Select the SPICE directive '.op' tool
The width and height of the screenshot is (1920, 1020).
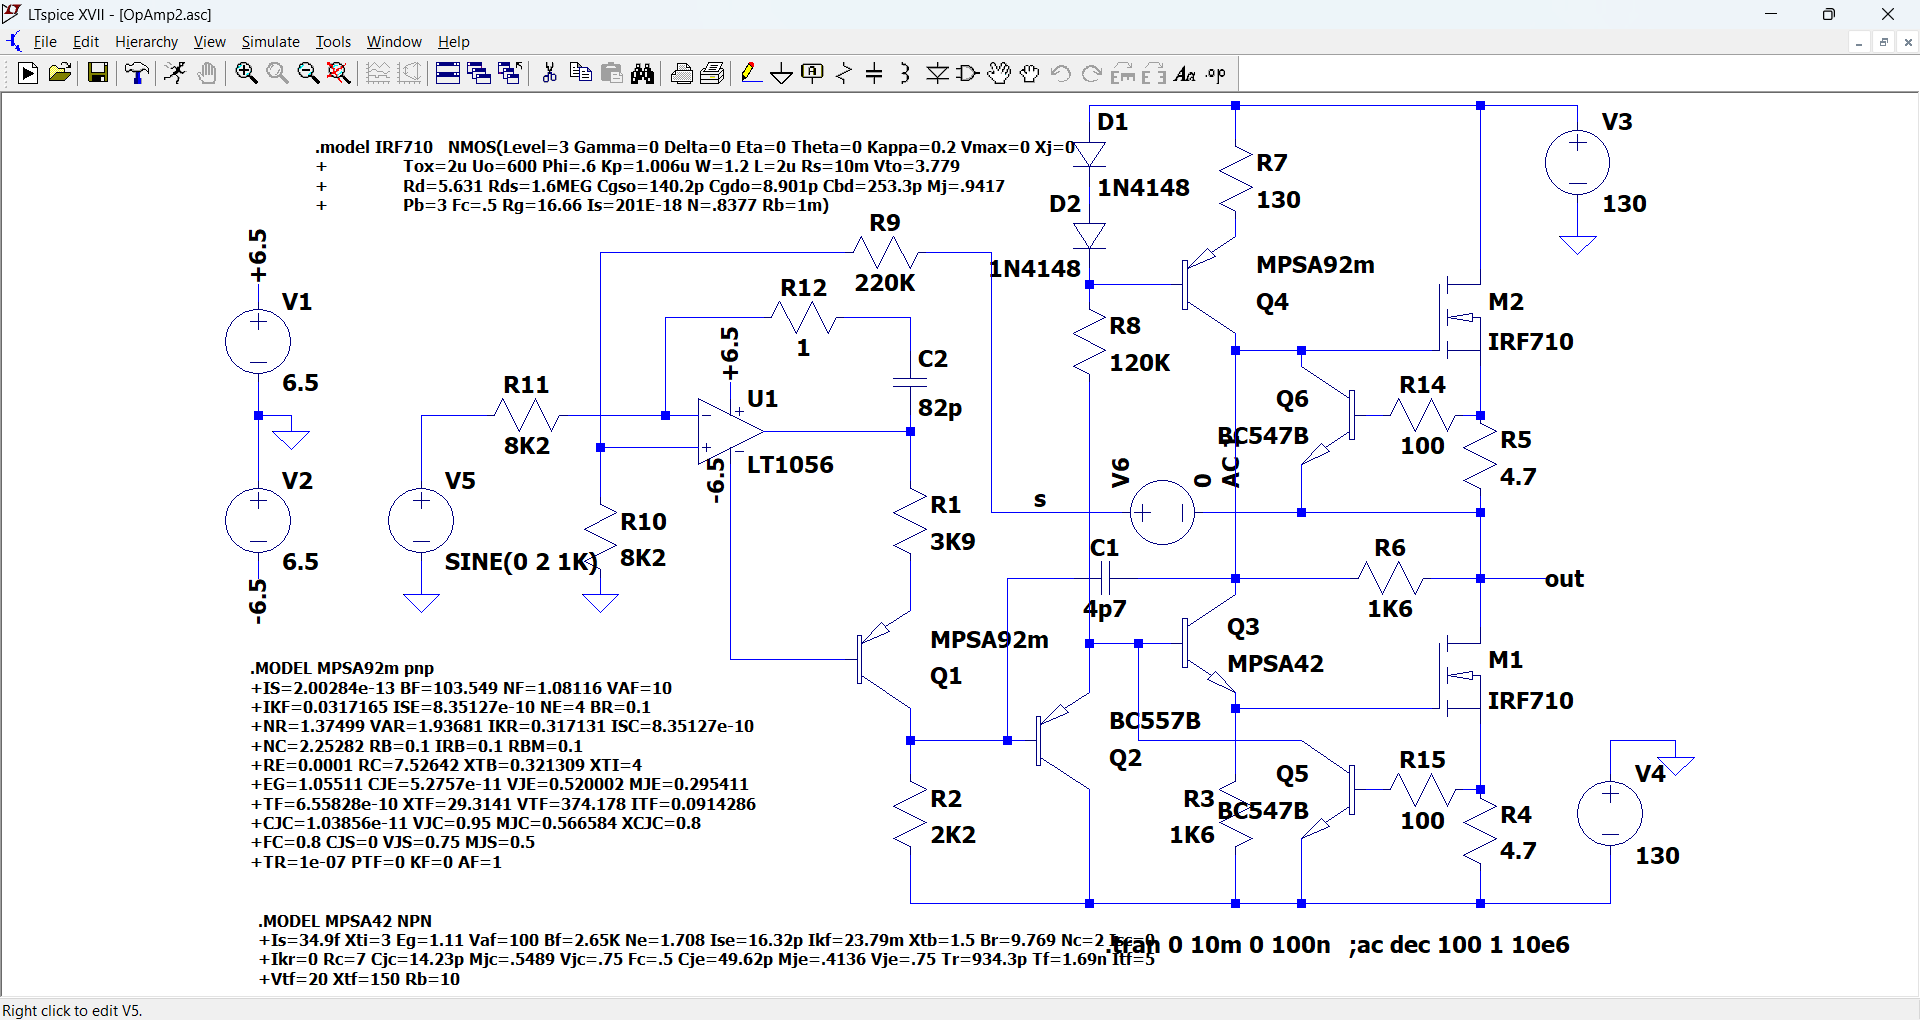point(1216,73)
